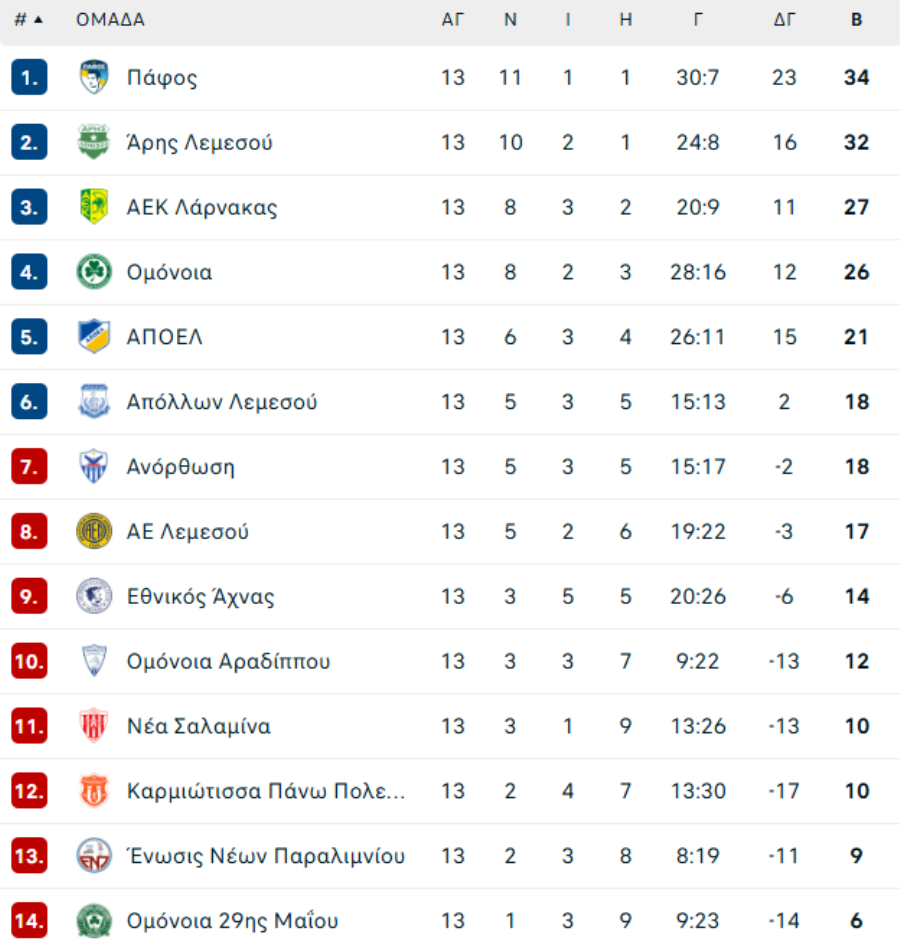900x947 pixels.
Task: Click the sort arrow next to #
Action: click(39, 19)
